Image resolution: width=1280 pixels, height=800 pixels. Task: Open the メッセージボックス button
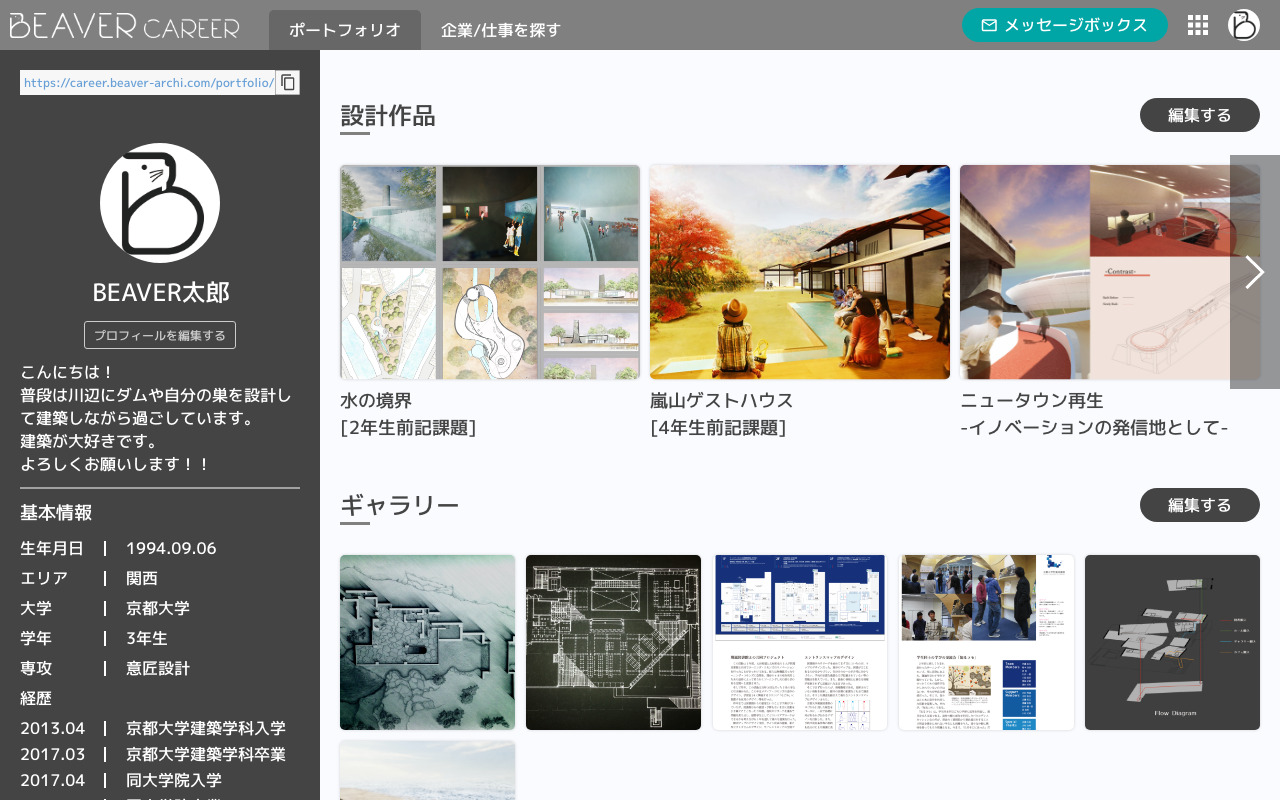click(1065, 25)
